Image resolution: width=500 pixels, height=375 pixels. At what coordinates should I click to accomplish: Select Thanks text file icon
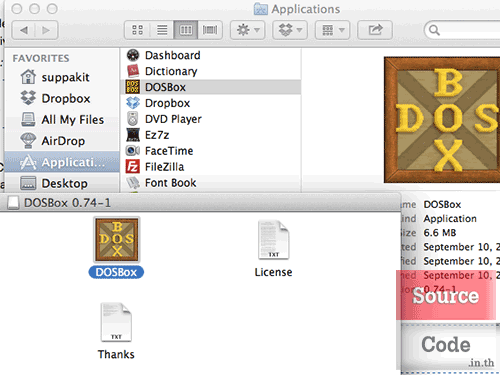pyautogui.click(x=116, y=322)
